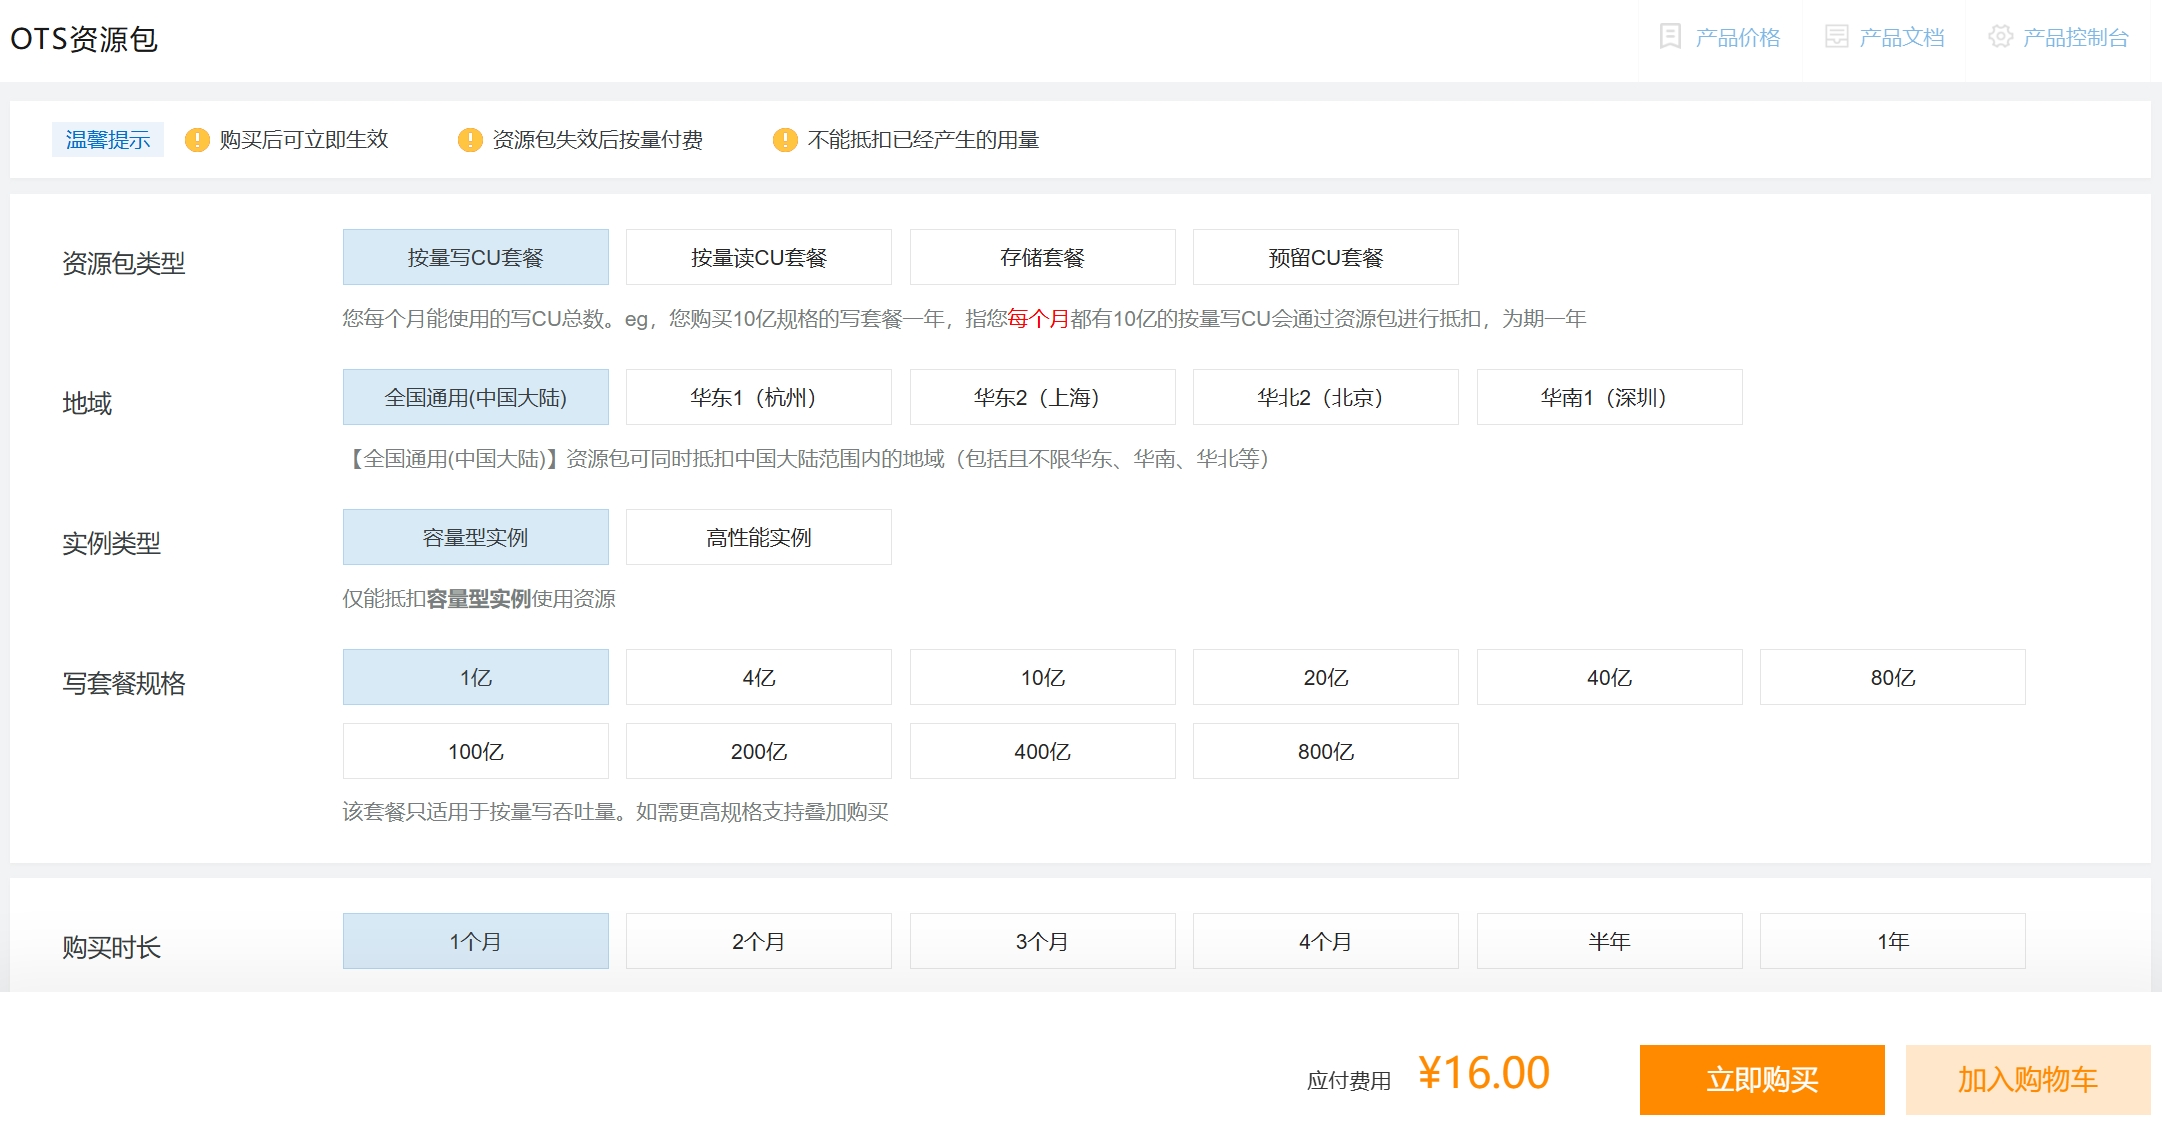This screenshot has height=1135, width=2162.
Task: Click the 资源包失效后按量付费 tip text
Action: click(598, 140)
